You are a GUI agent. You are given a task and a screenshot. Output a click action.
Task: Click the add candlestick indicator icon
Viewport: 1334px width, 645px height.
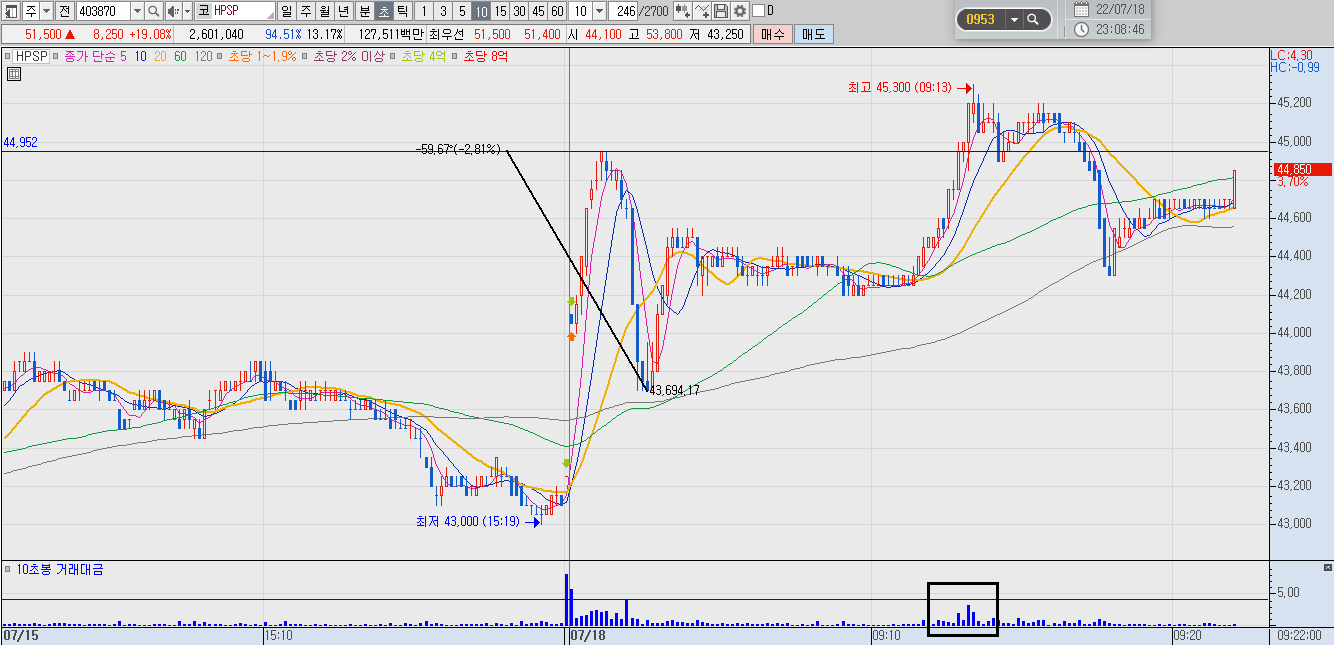[x=681, y=11]
